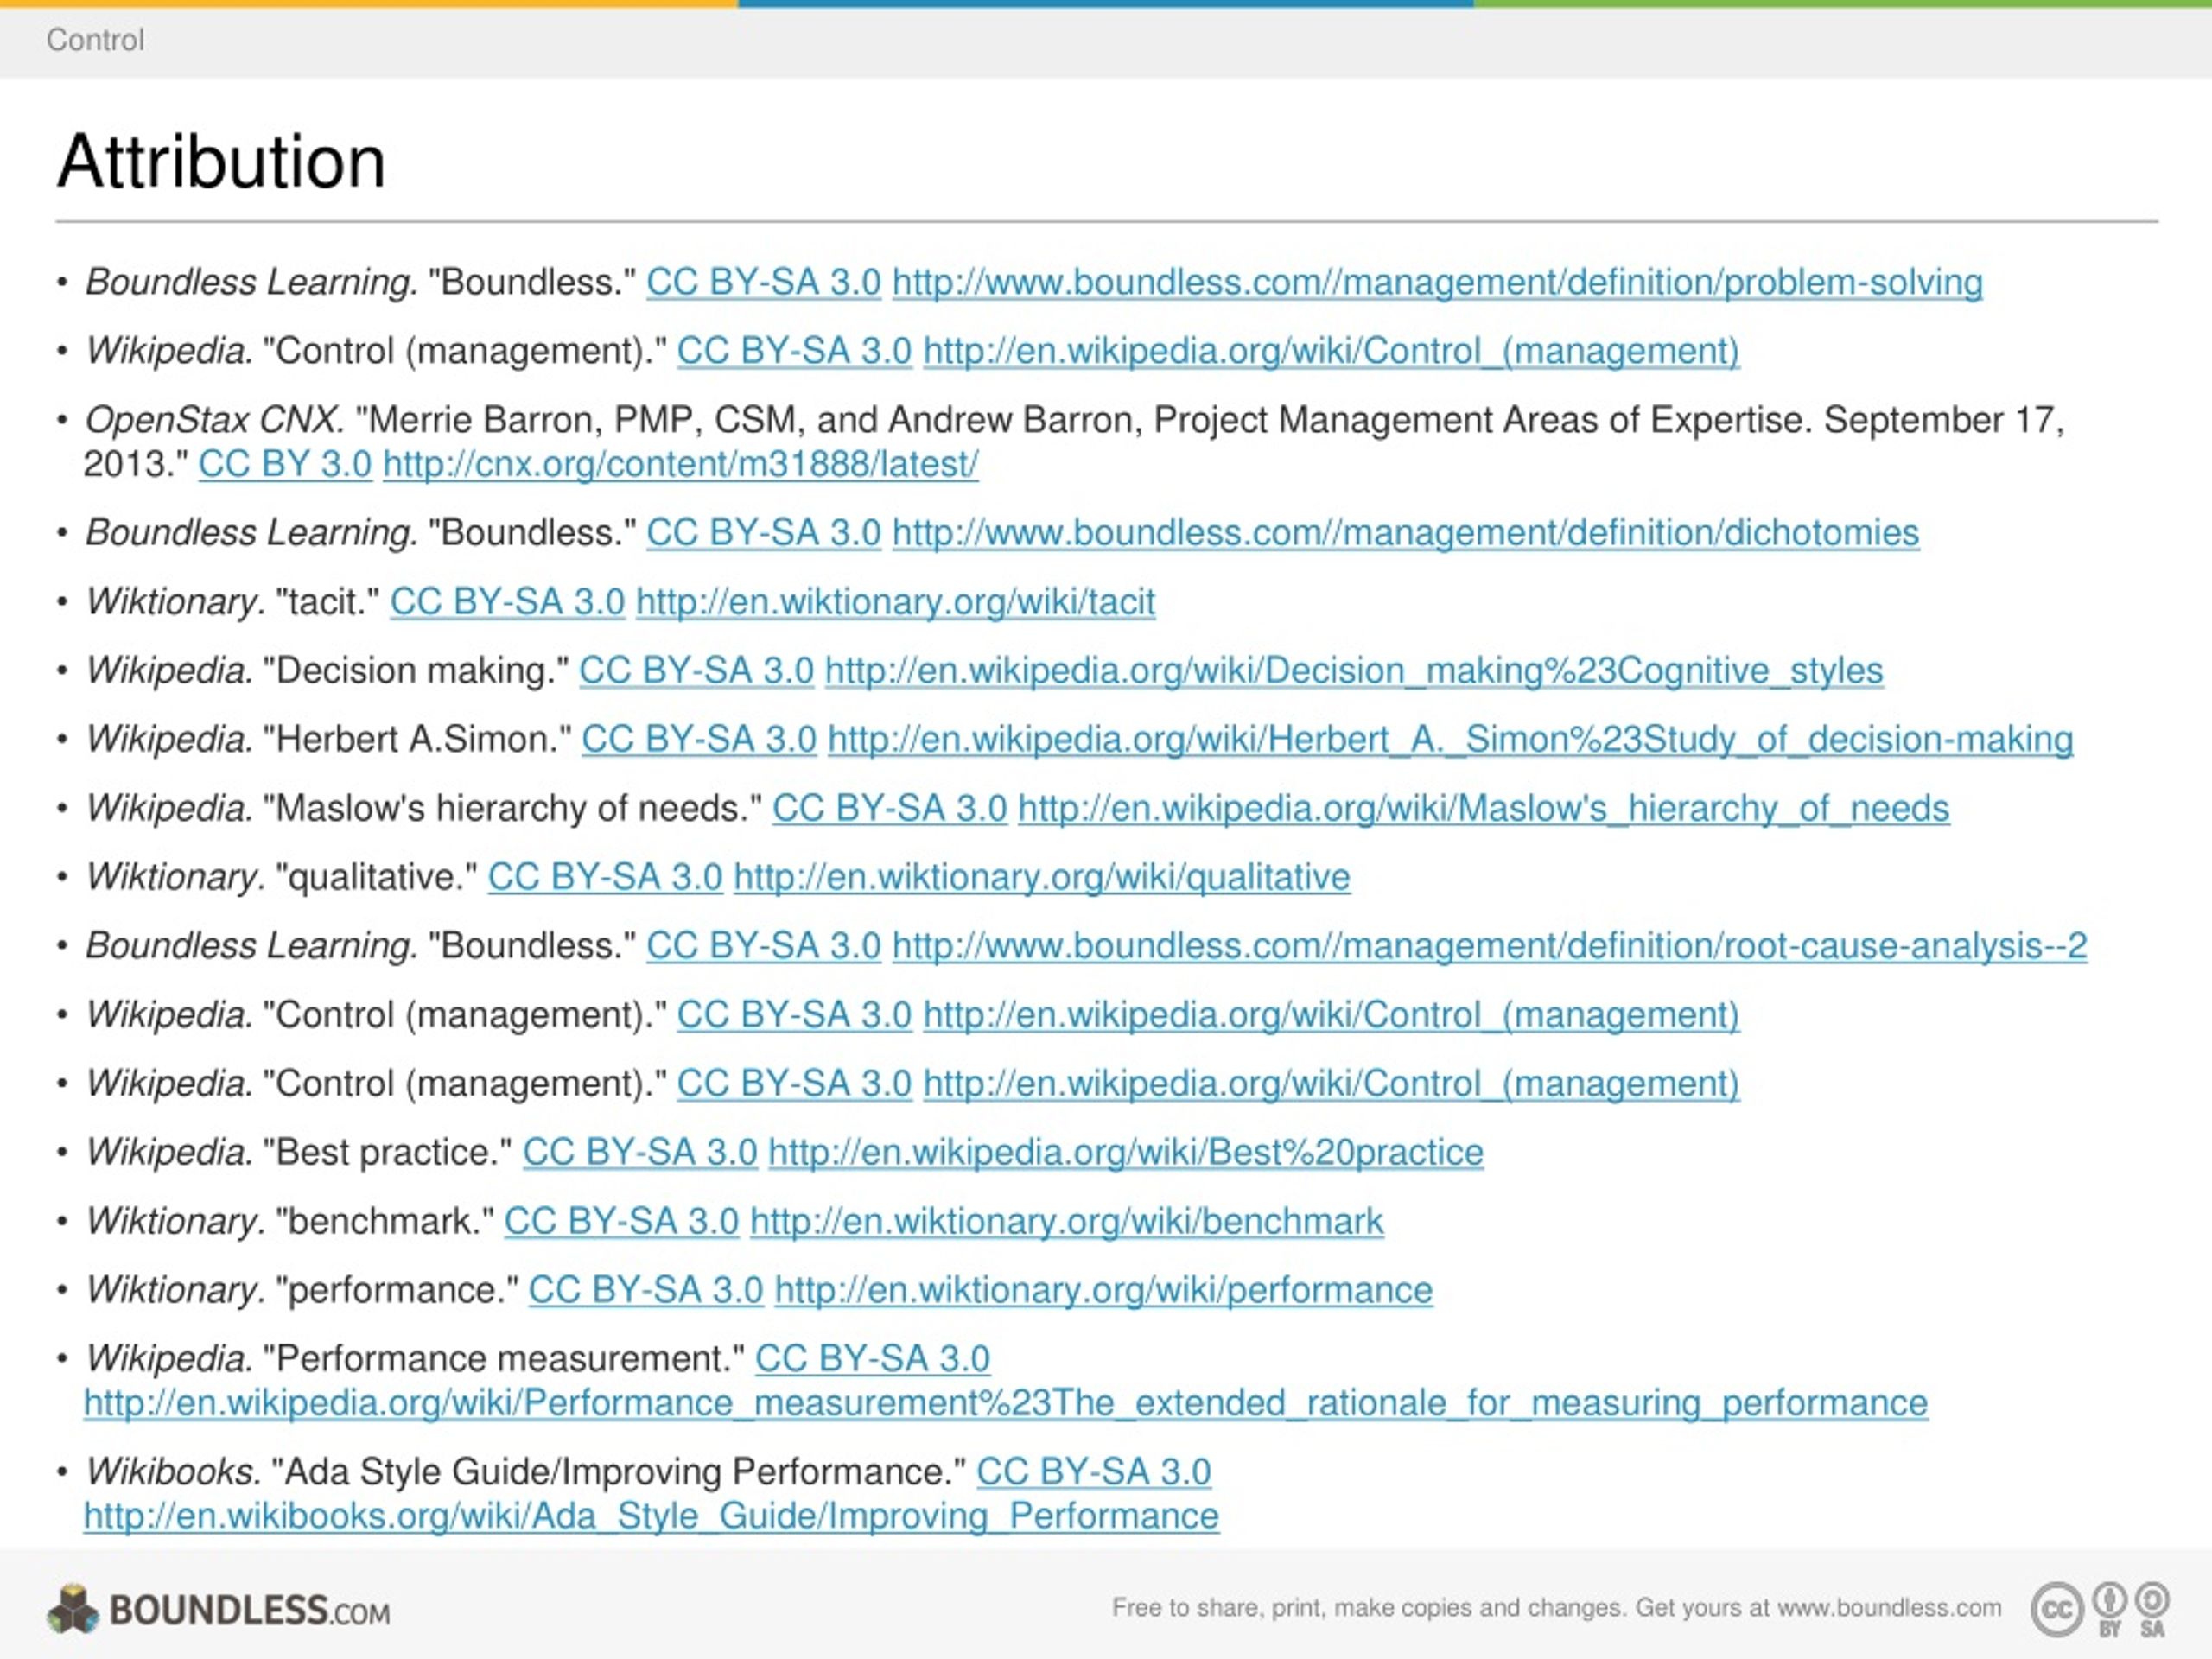Click the Boundless.com cube logo
The image size is (2212, 1659).
73,1609
